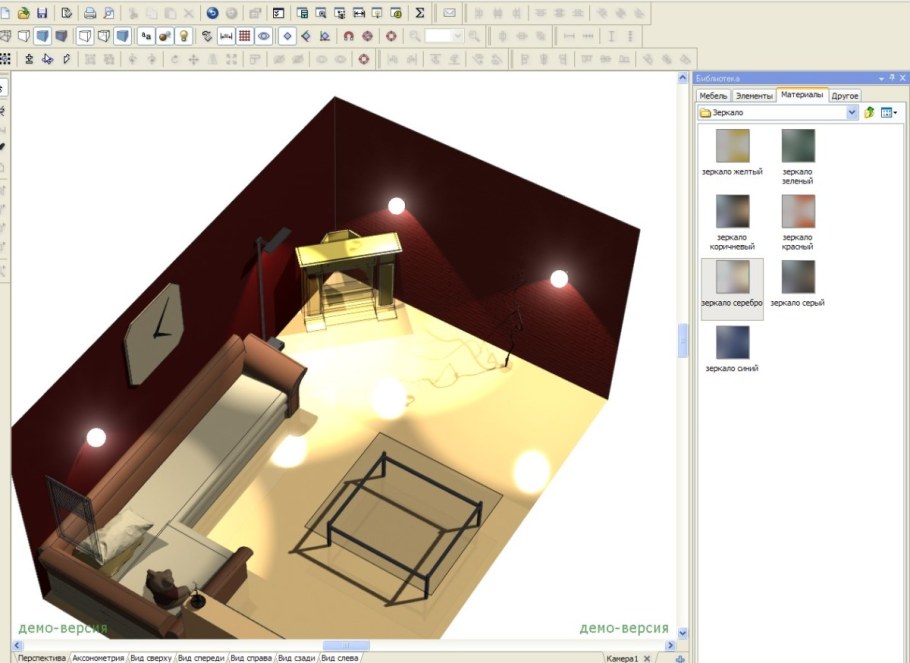
Task: Click the blue Undo arrow icon
Action: click(212, 14)
